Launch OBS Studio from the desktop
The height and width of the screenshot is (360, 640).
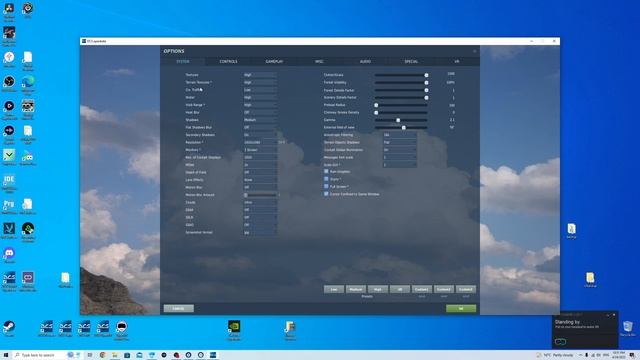(x=9, y=82)
